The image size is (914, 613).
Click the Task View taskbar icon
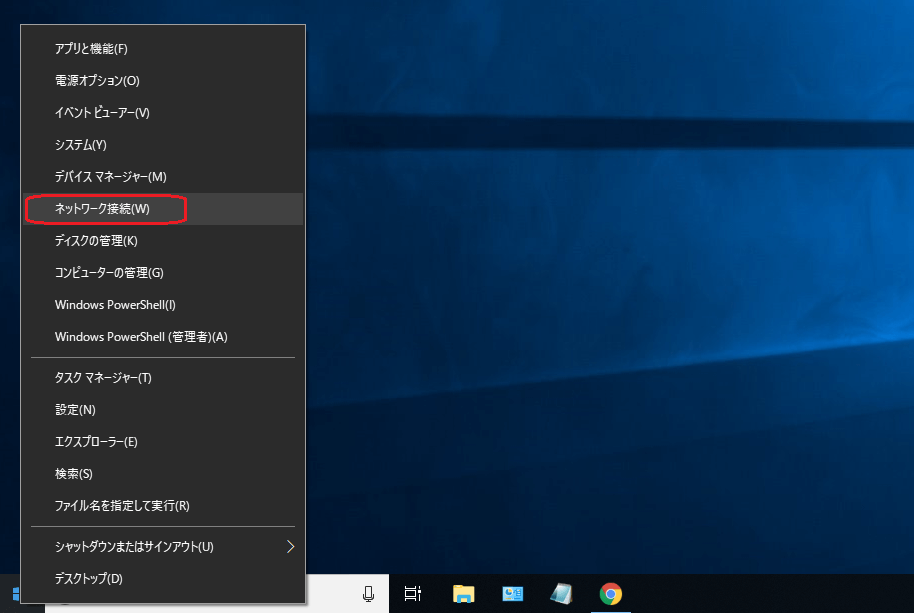pos(412,593)
